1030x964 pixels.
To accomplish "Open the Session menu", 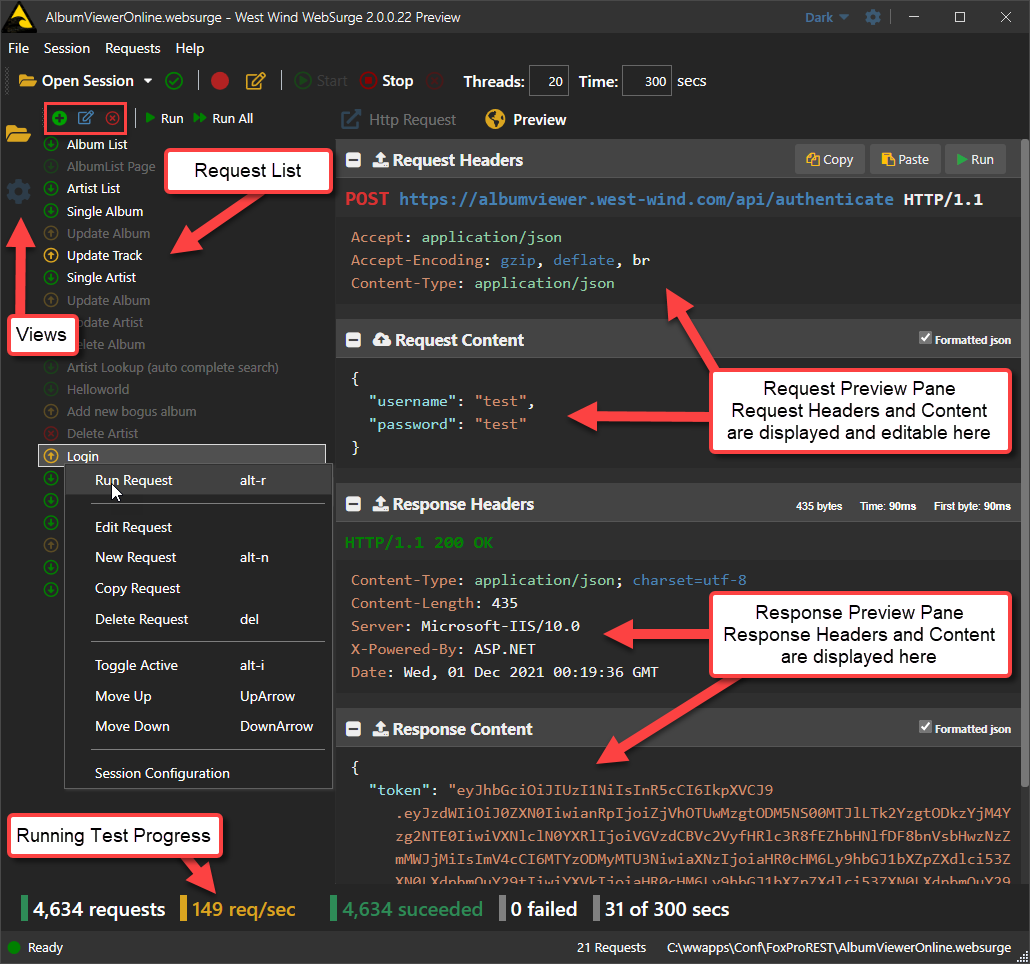I will click(66, 49).
